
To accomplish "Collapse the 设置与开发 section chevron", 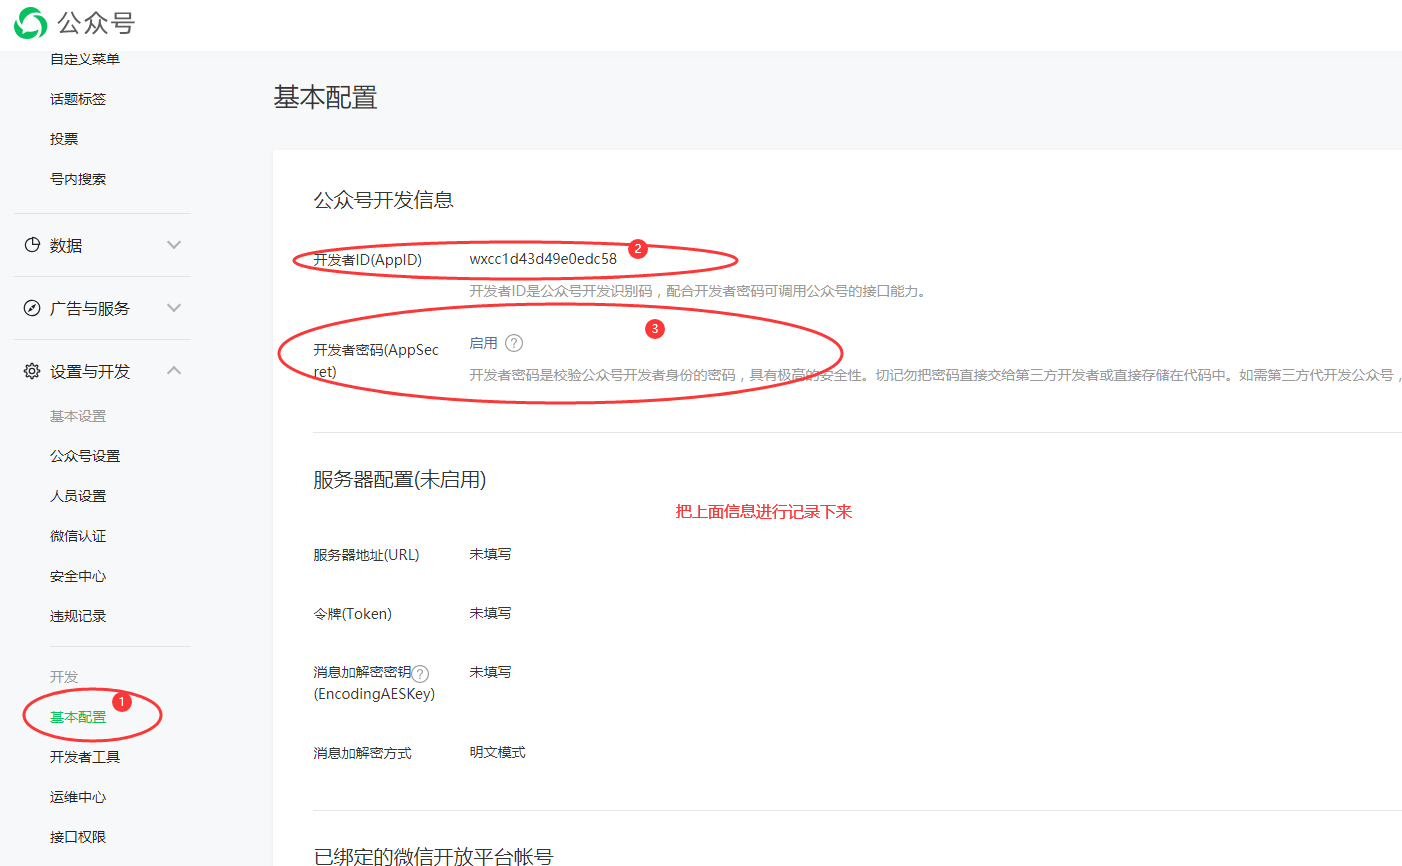I will tap(174, 371).
